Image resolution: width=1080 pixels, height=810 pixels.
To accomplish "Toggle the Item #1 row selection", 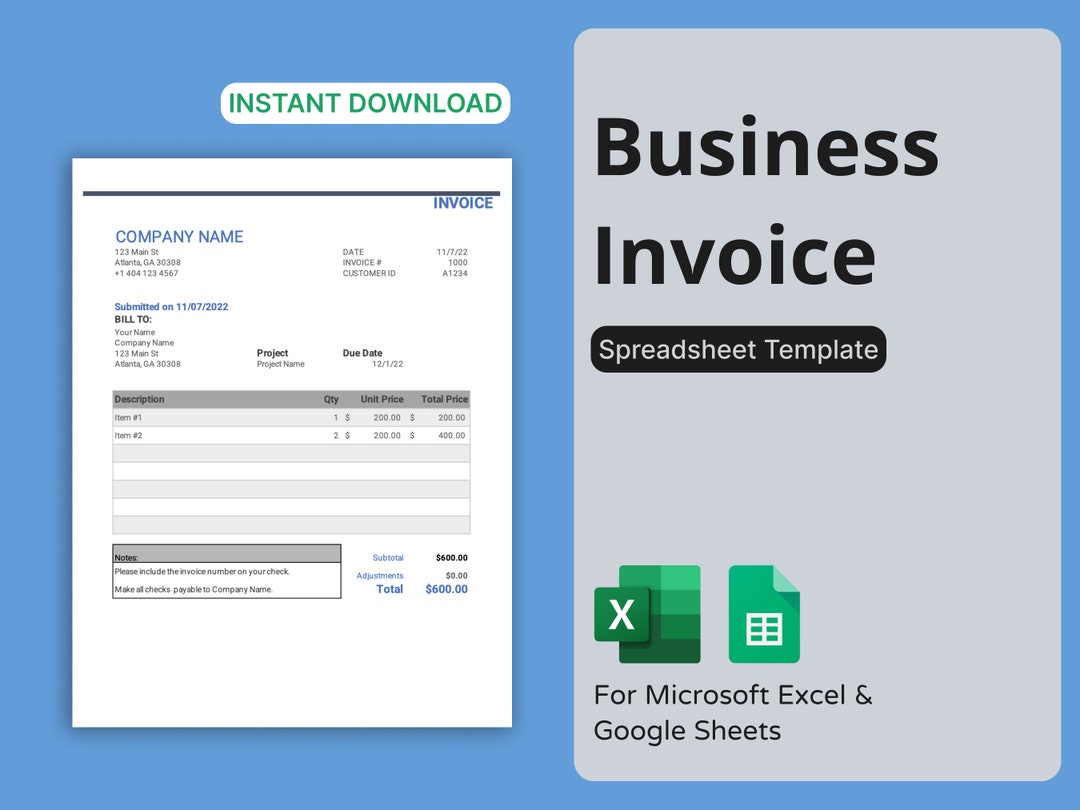I will 290,417.
